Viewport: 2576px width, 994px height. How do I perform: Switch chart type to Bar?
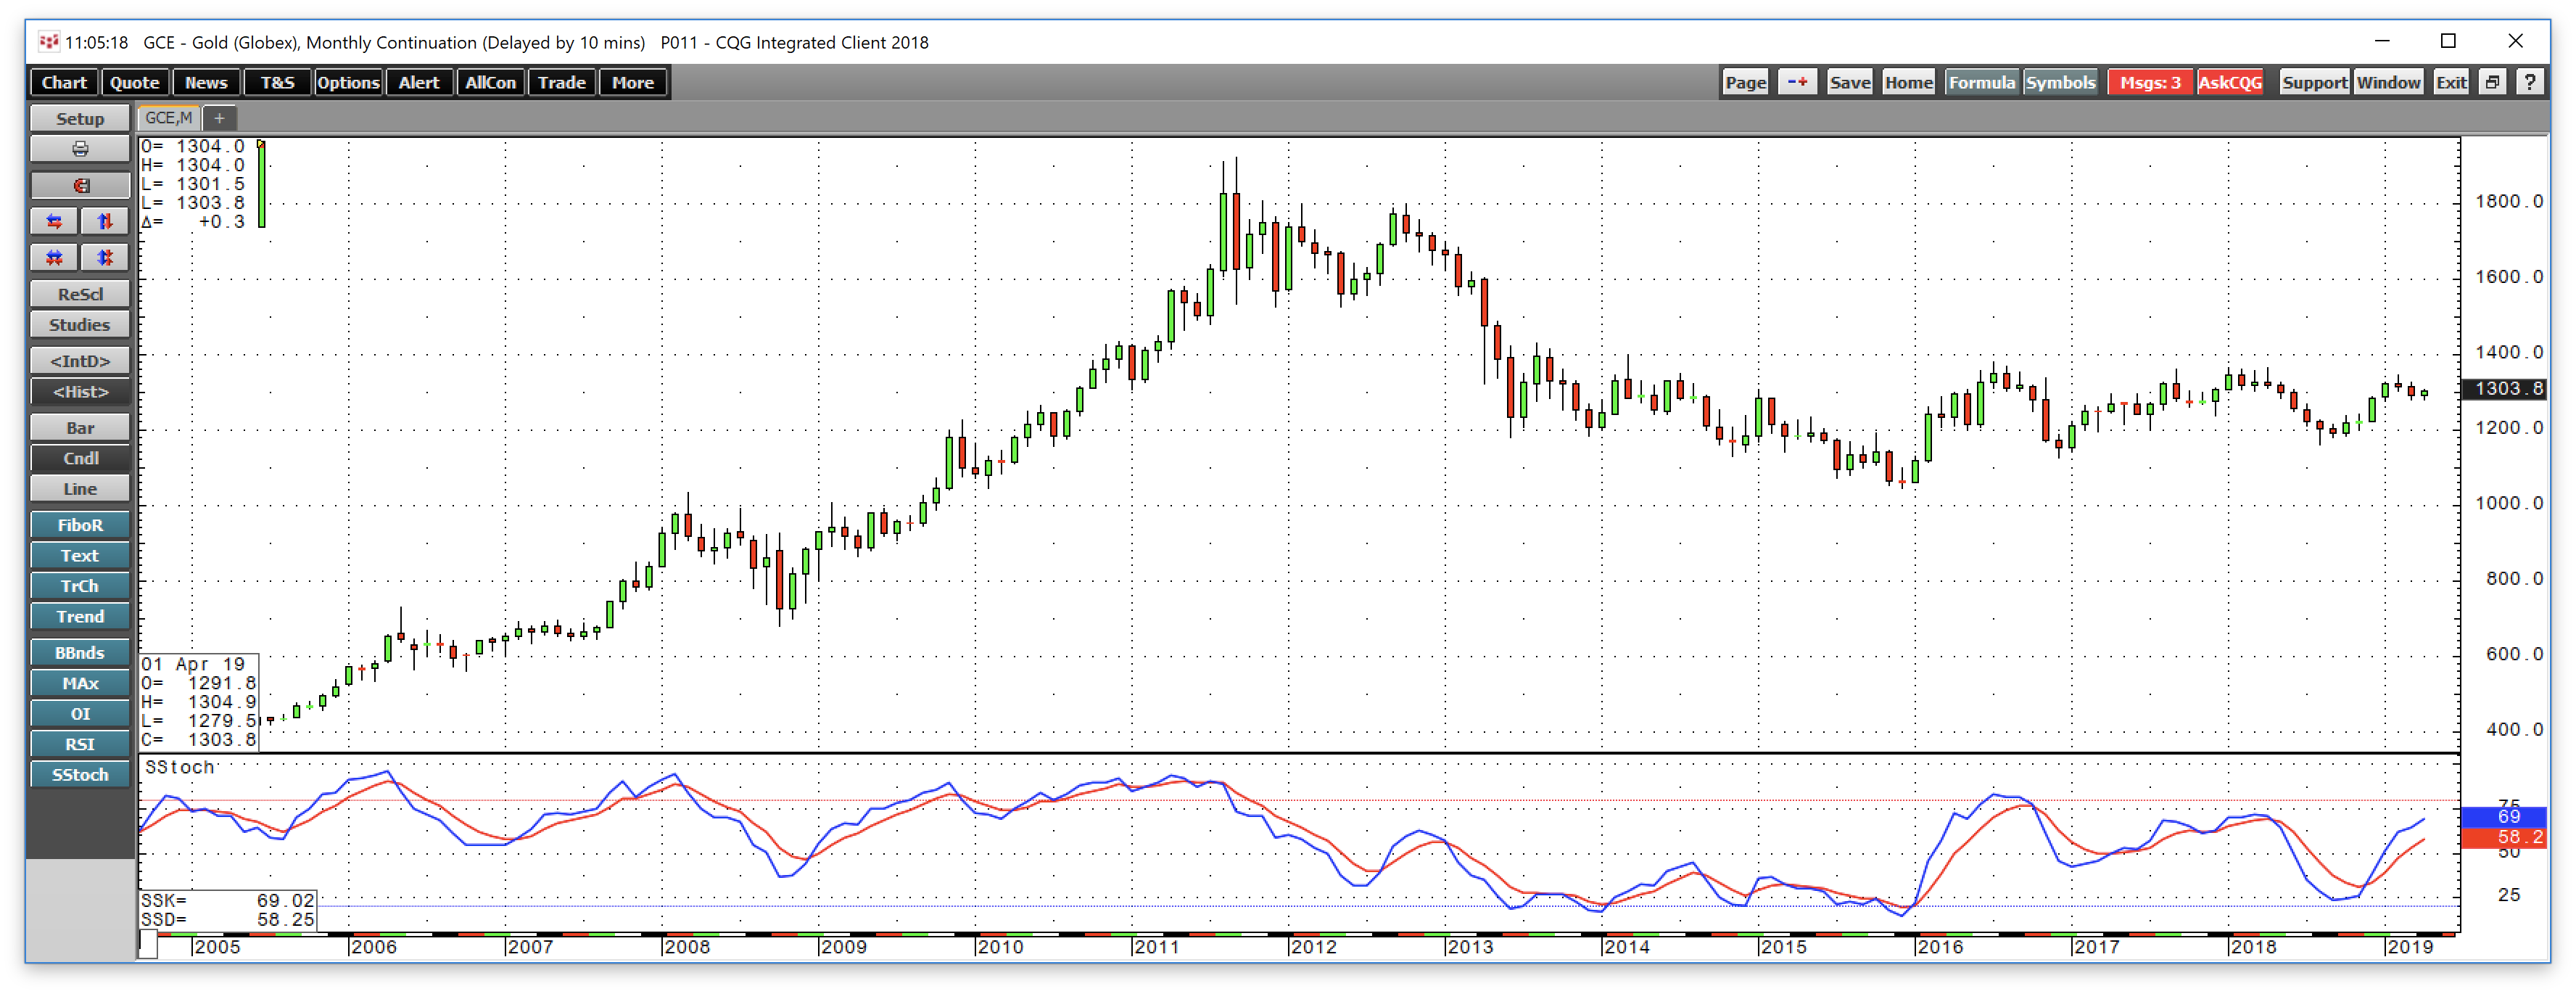point(80,428)
